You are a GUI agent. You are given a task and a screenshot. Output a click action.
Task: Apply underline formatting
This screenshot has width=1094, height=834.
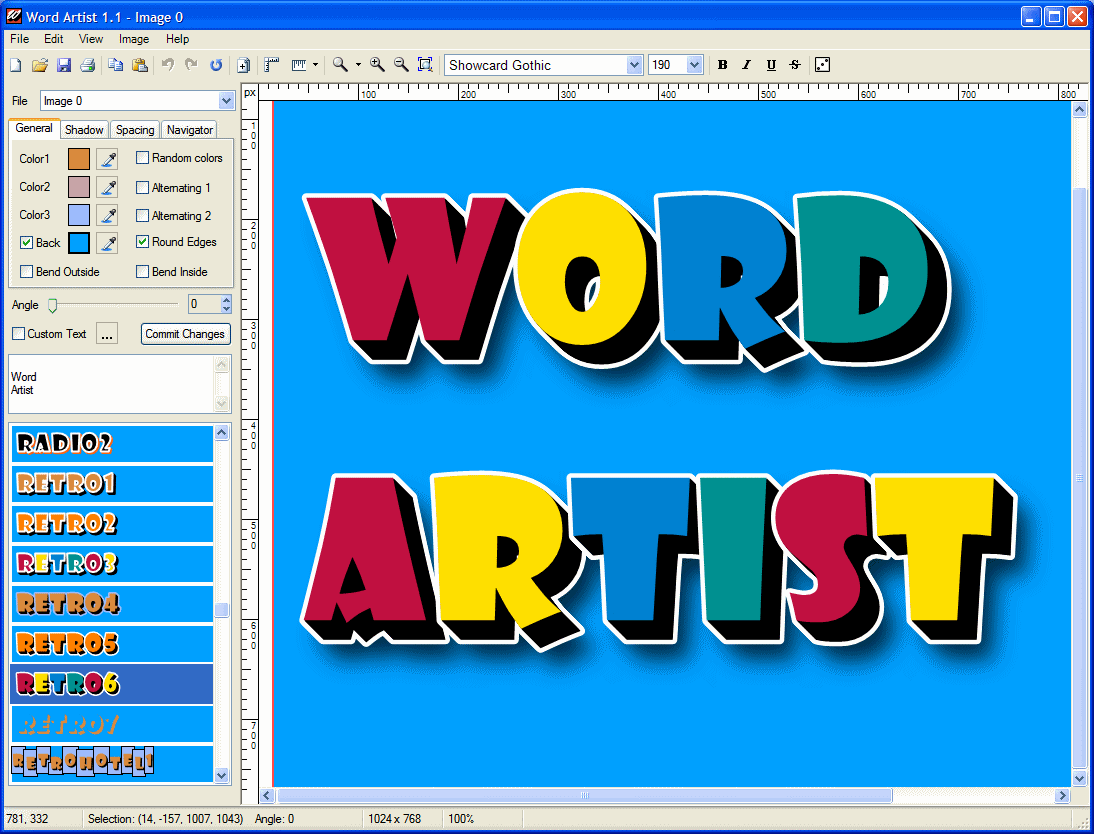click(771, 65)
